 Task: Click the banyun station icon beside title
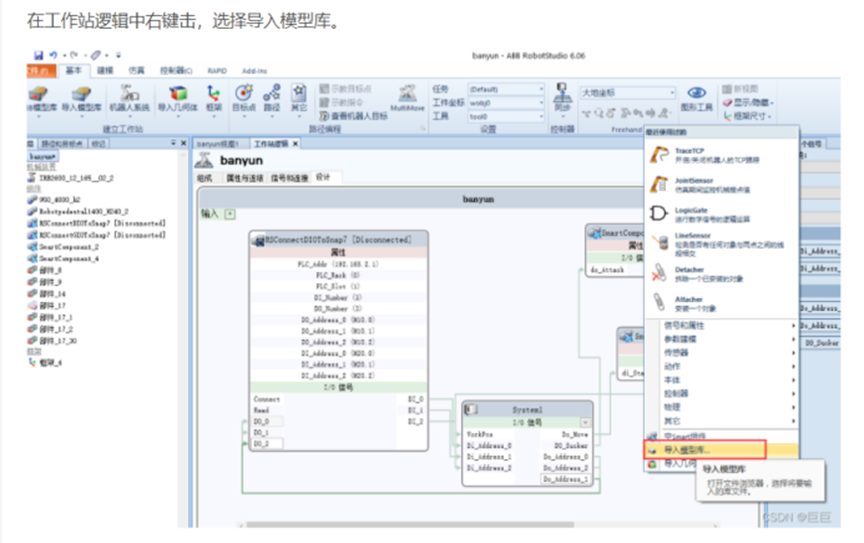pos(204,160)
